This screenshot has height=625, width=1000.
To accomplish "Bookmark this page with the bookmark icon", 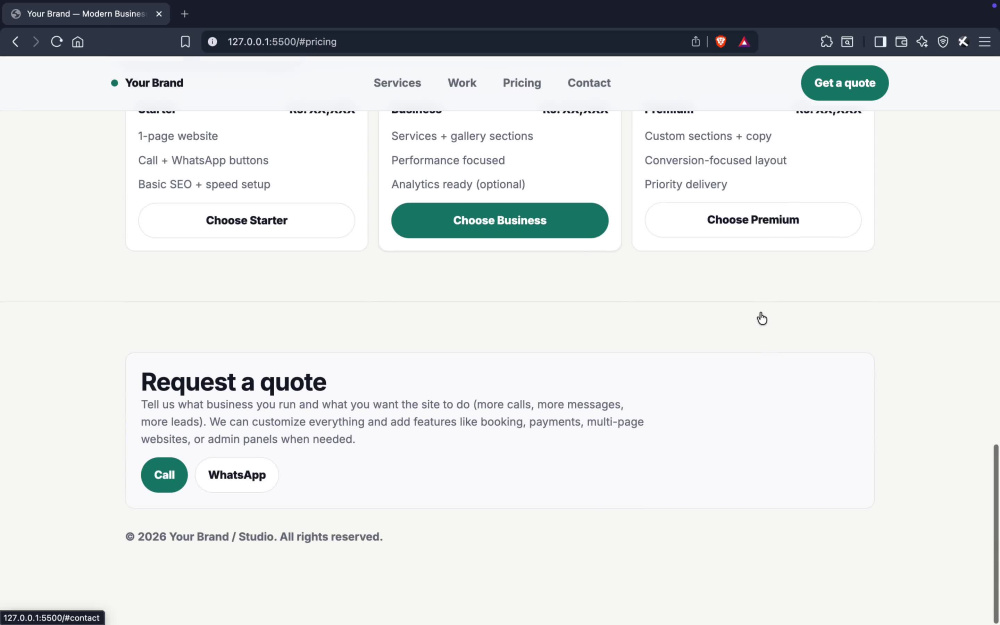I will point(185,41).
